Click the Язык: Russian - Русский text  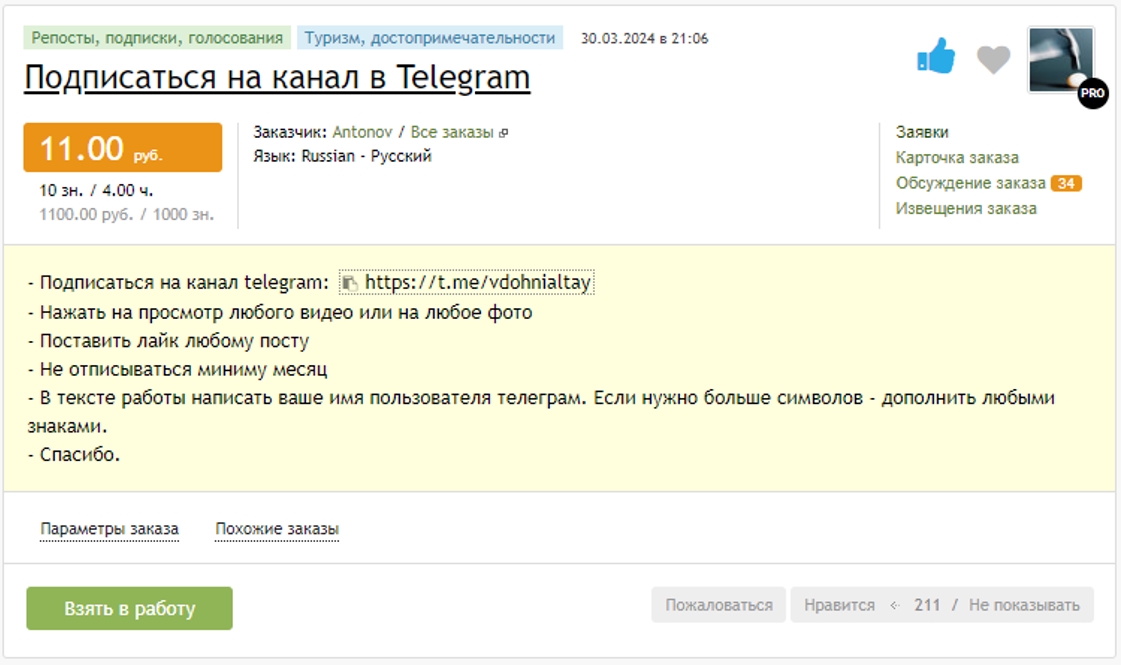(342, 156)
